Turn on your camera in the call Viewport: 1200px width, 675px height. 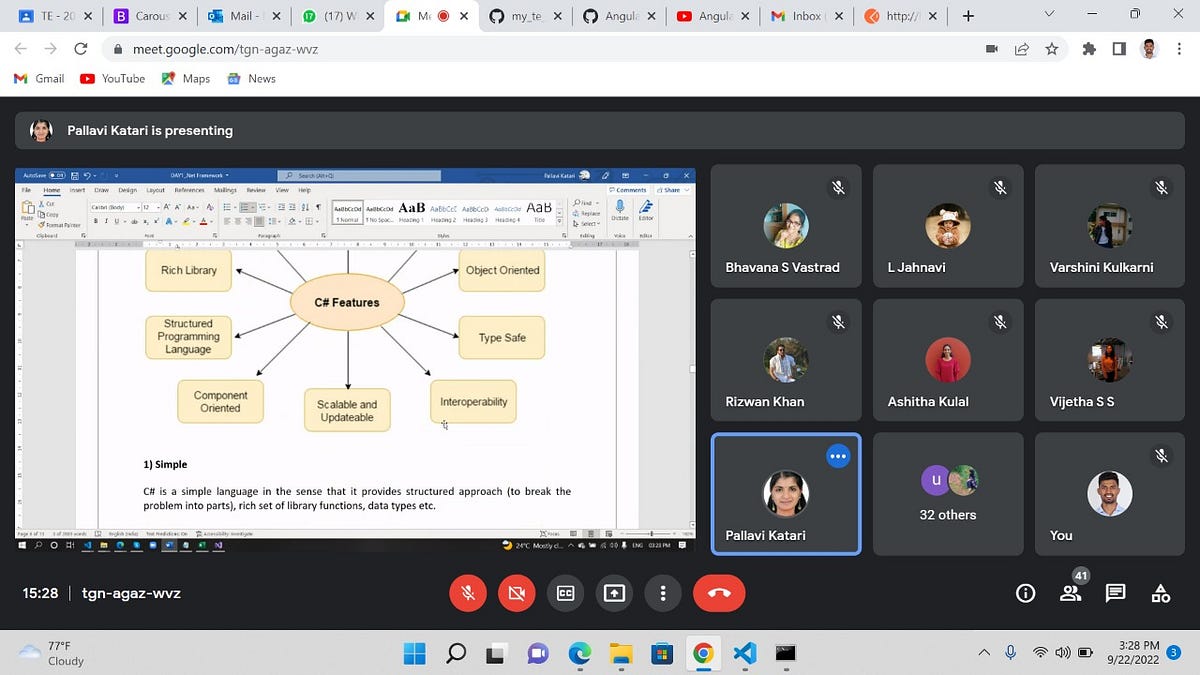[516, 593]
